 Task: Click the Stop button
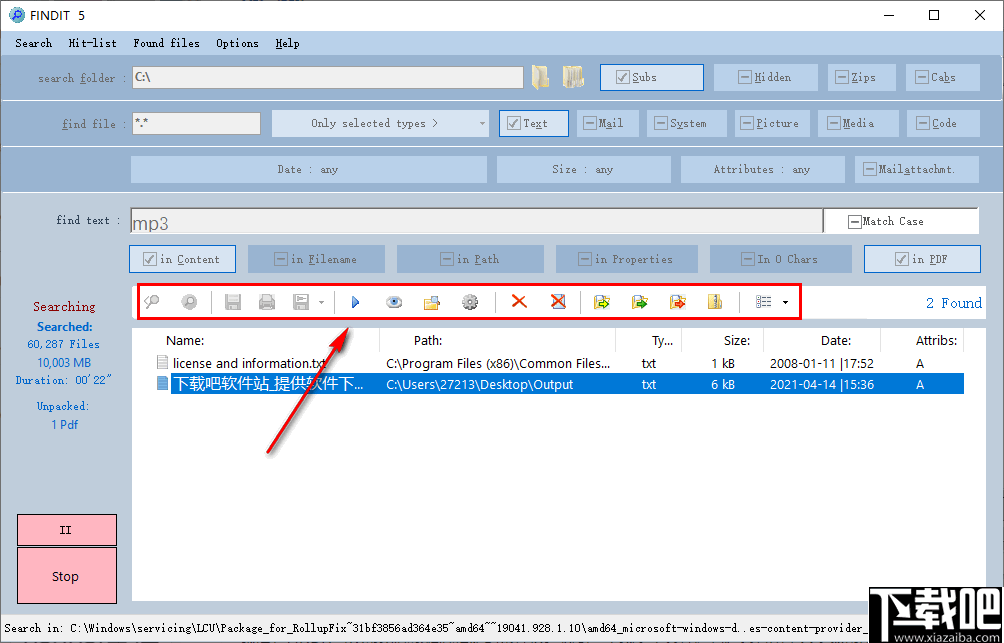coord(67,576)
